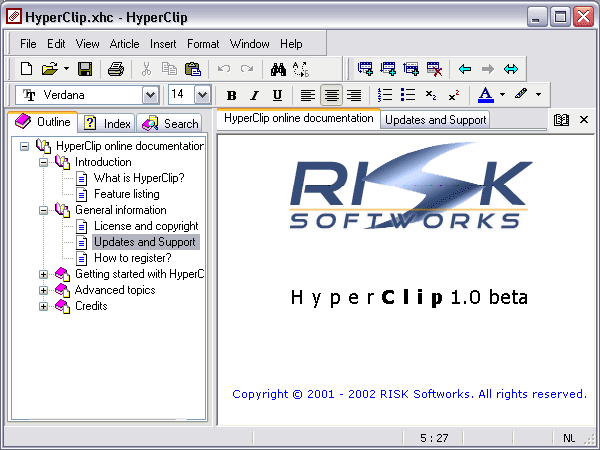Expand the Credits node
The image size is (600, 450).
[43, 307]
